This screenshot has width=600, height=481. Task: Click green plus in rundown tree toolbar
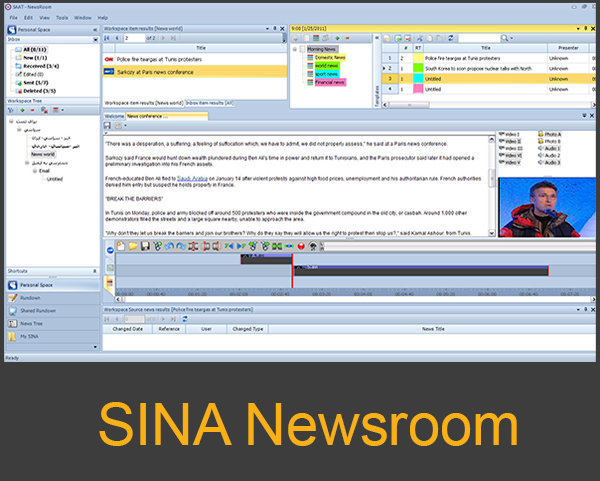pyautogui.click(x=337, y=38)
